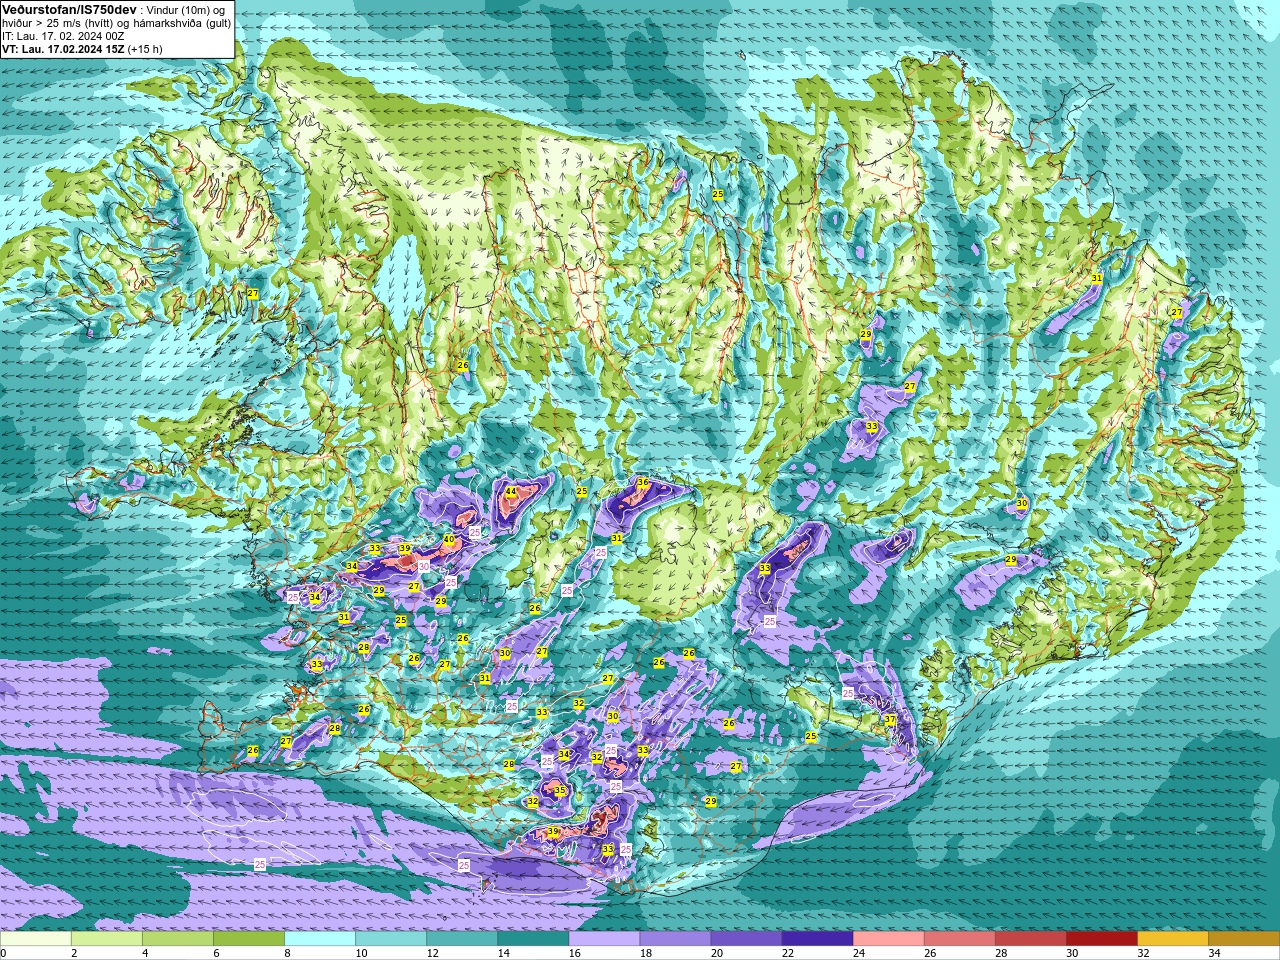
Task: Click the legend scale number '26'
Action: tap(929, 953)
